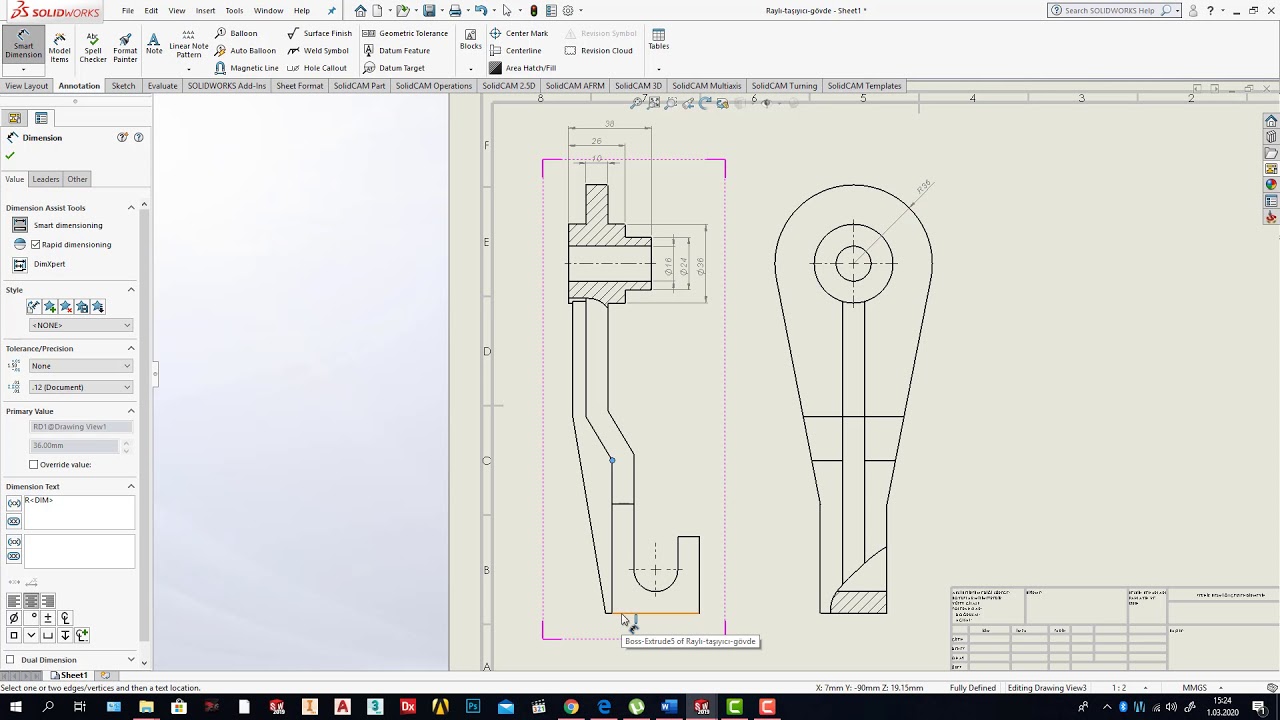1280x720 pixels.
Task: Enable the Dual Dimension checkbox
Action: point(10,660)
